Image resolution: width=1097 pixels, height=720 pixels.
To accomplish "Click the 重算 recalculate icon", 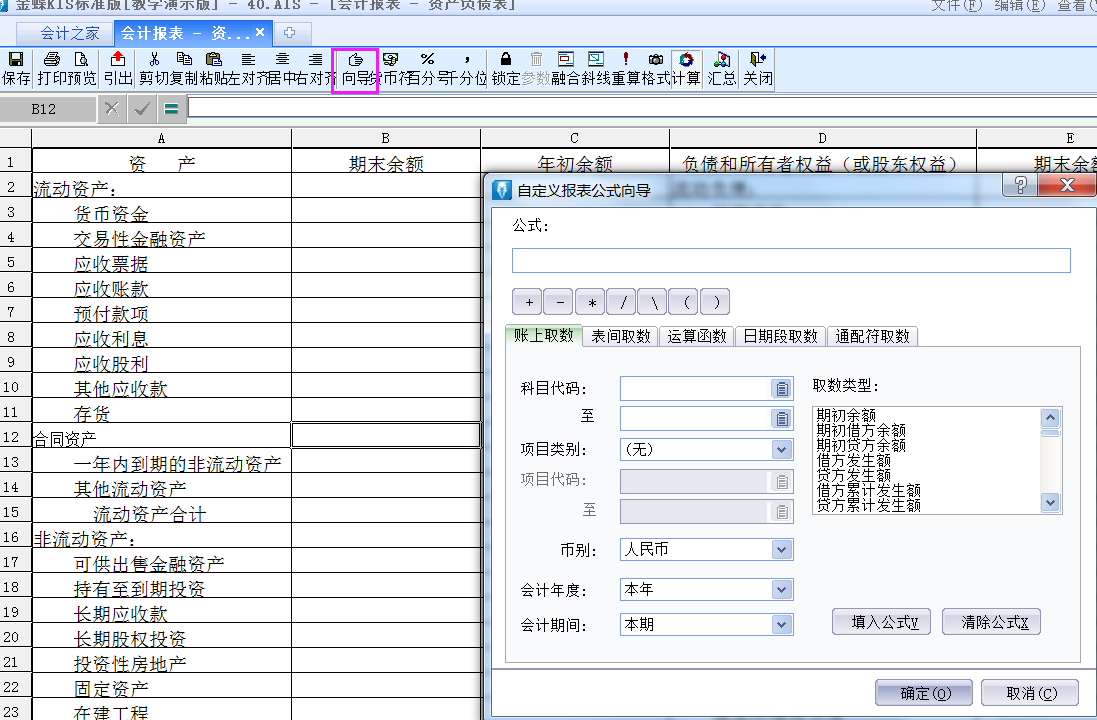I will tap(626, 68).
